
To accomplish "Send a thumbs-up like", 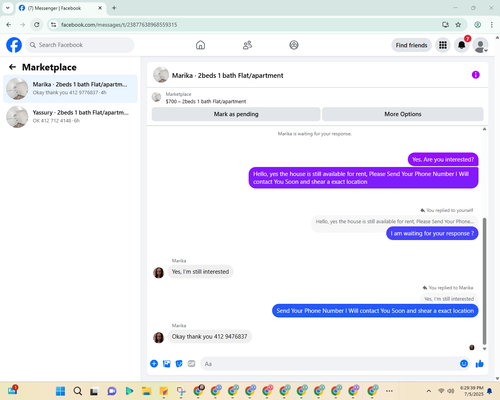I will click(480, 364).
